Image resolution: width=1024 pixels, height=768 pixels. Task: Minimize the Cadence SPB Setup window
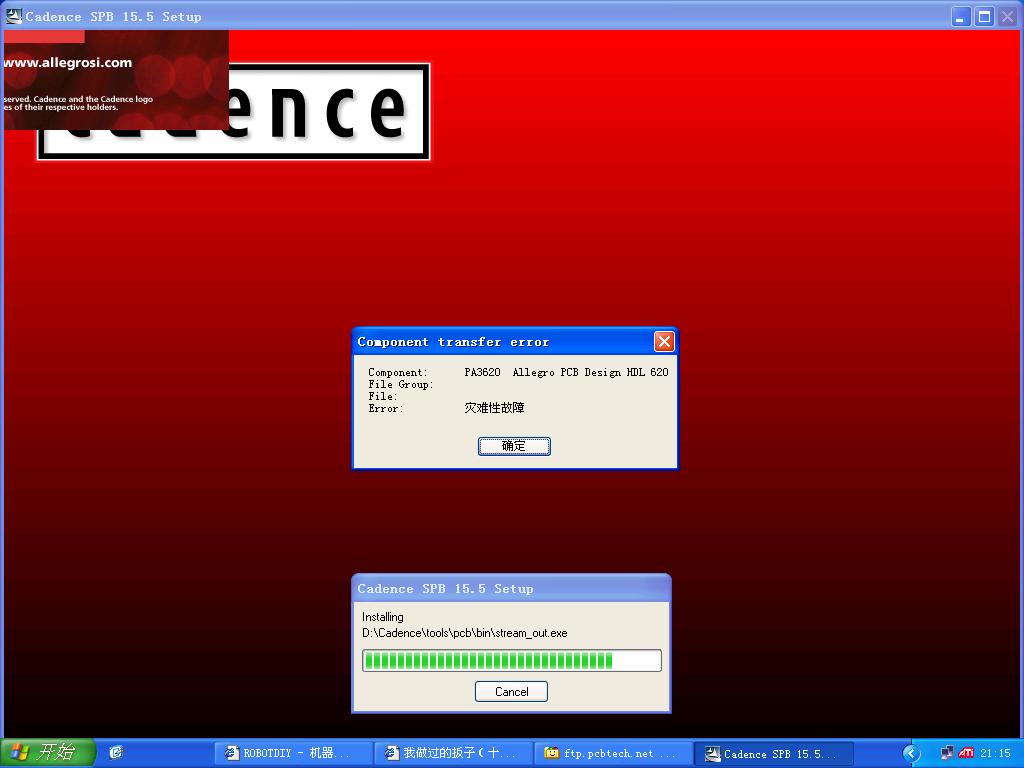960,16
